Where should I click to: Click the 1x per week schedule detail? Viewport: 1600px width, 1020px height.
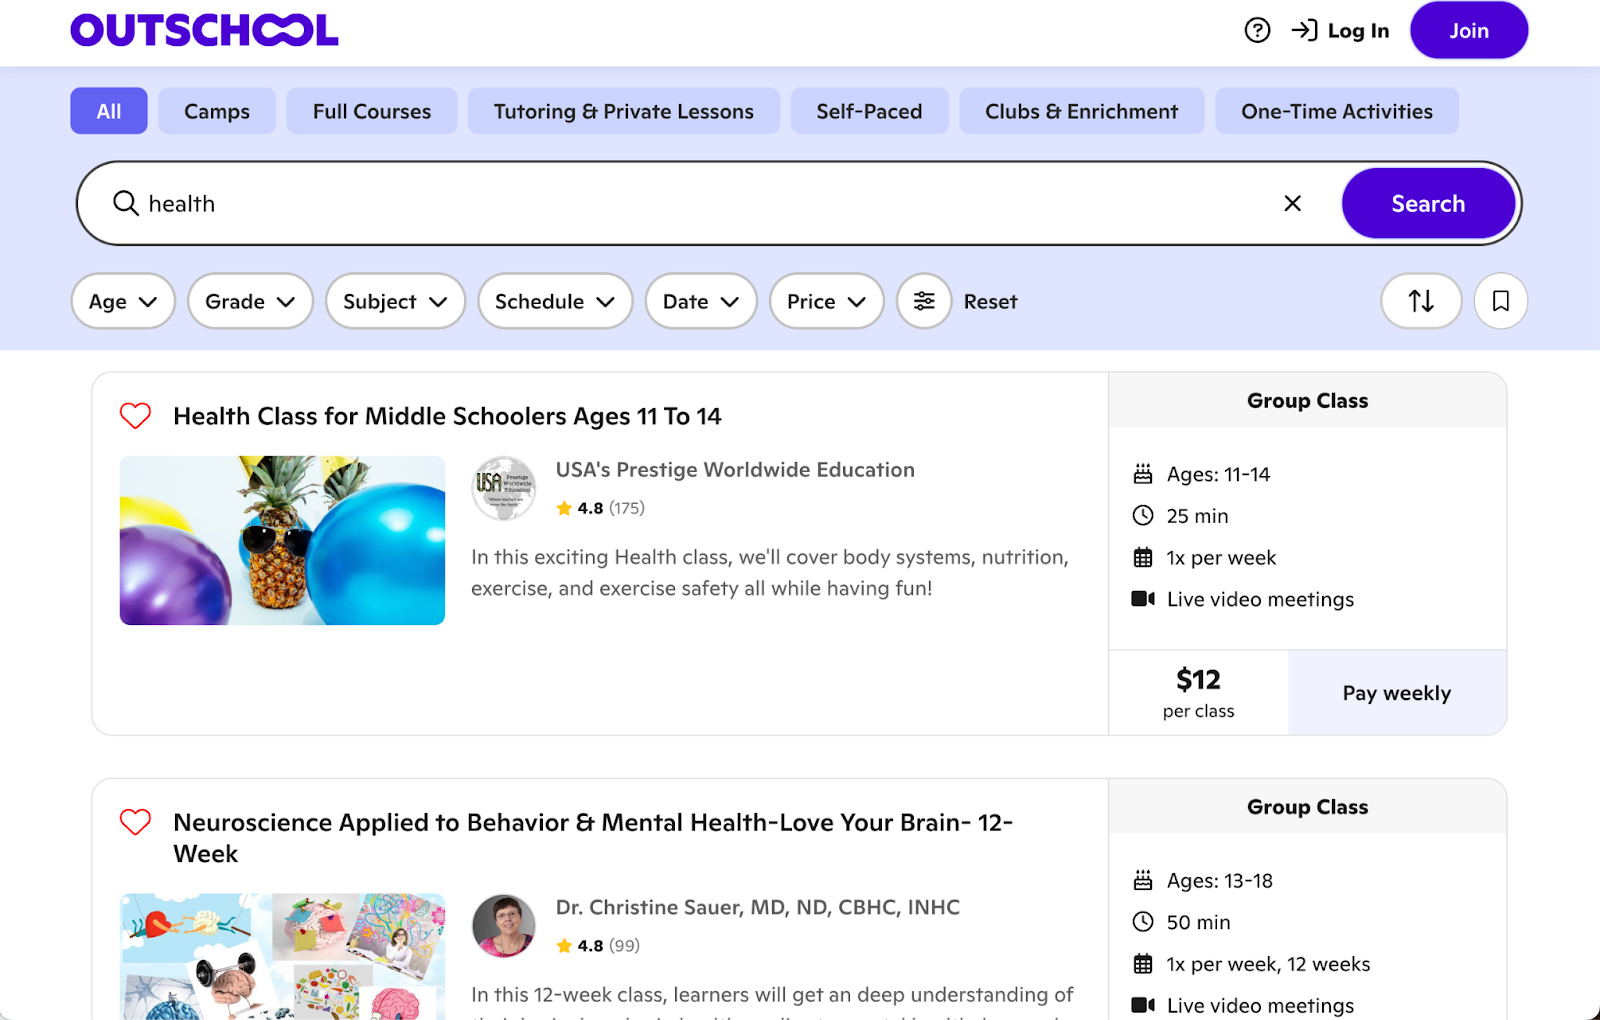pos(1204,558)
